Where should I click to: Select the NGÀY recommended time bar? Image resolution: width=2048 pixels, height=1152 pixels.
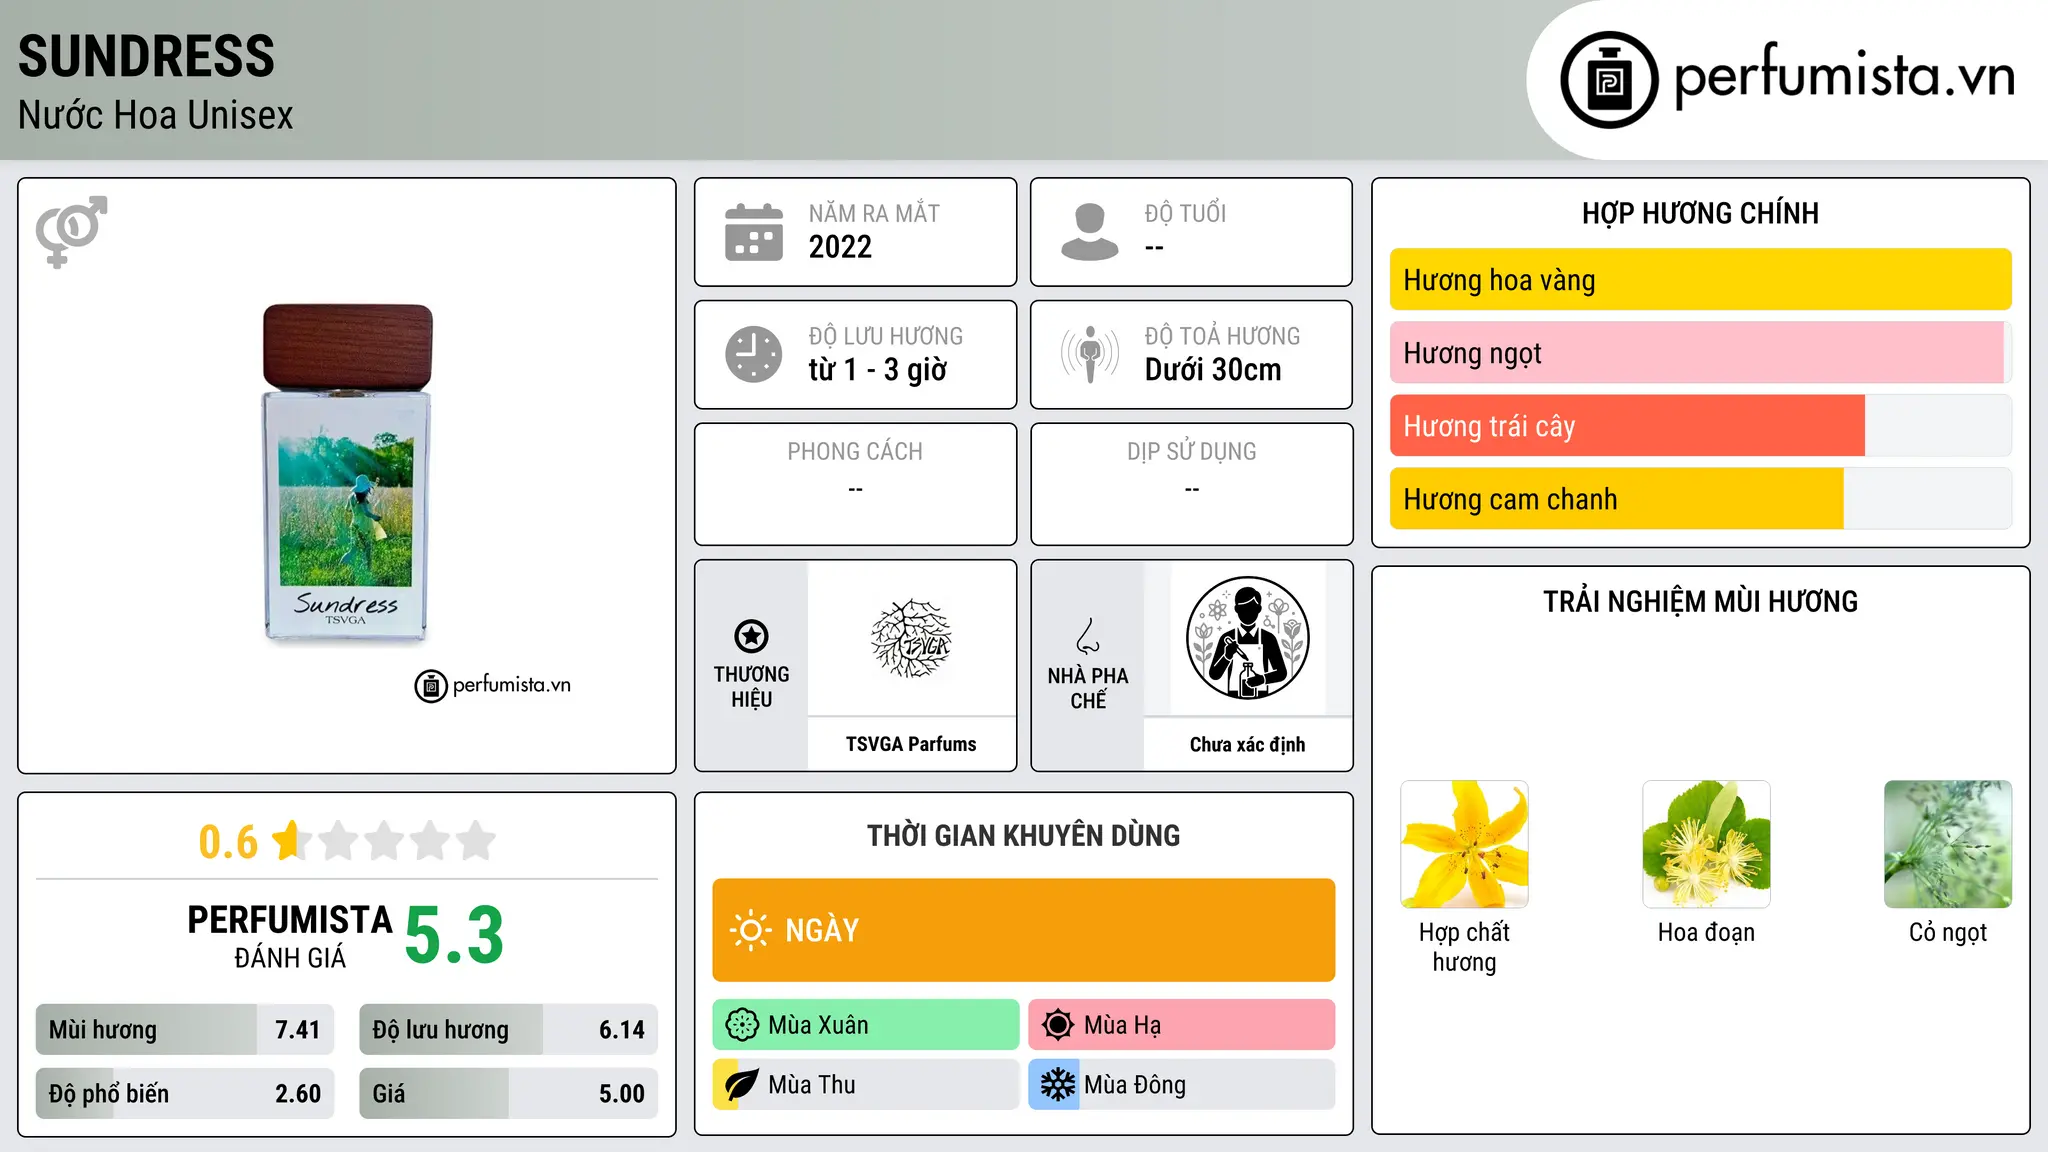click(x=1024, y=930)
